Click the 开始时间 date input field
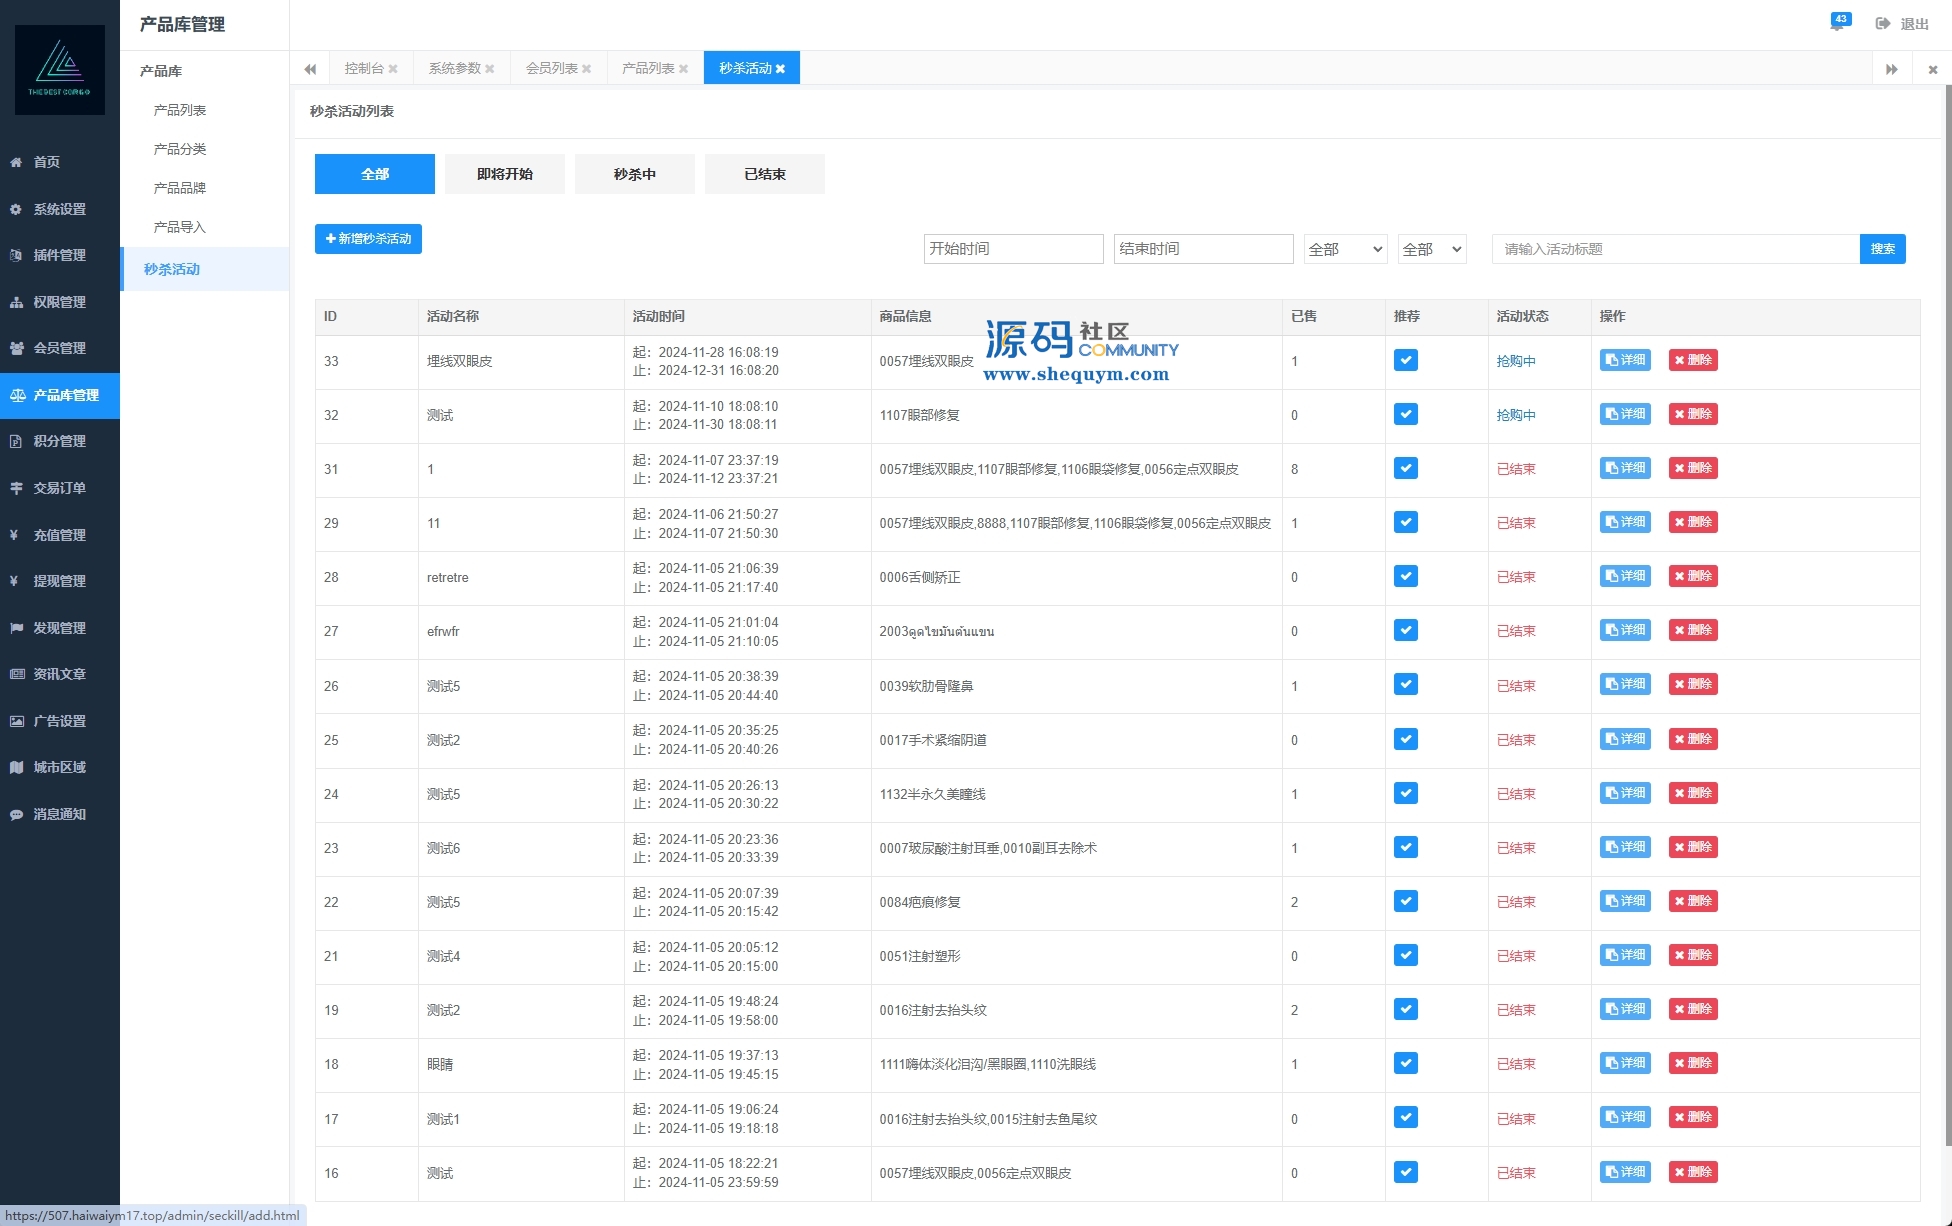 pyautogui.click(x=1013, y=249)
